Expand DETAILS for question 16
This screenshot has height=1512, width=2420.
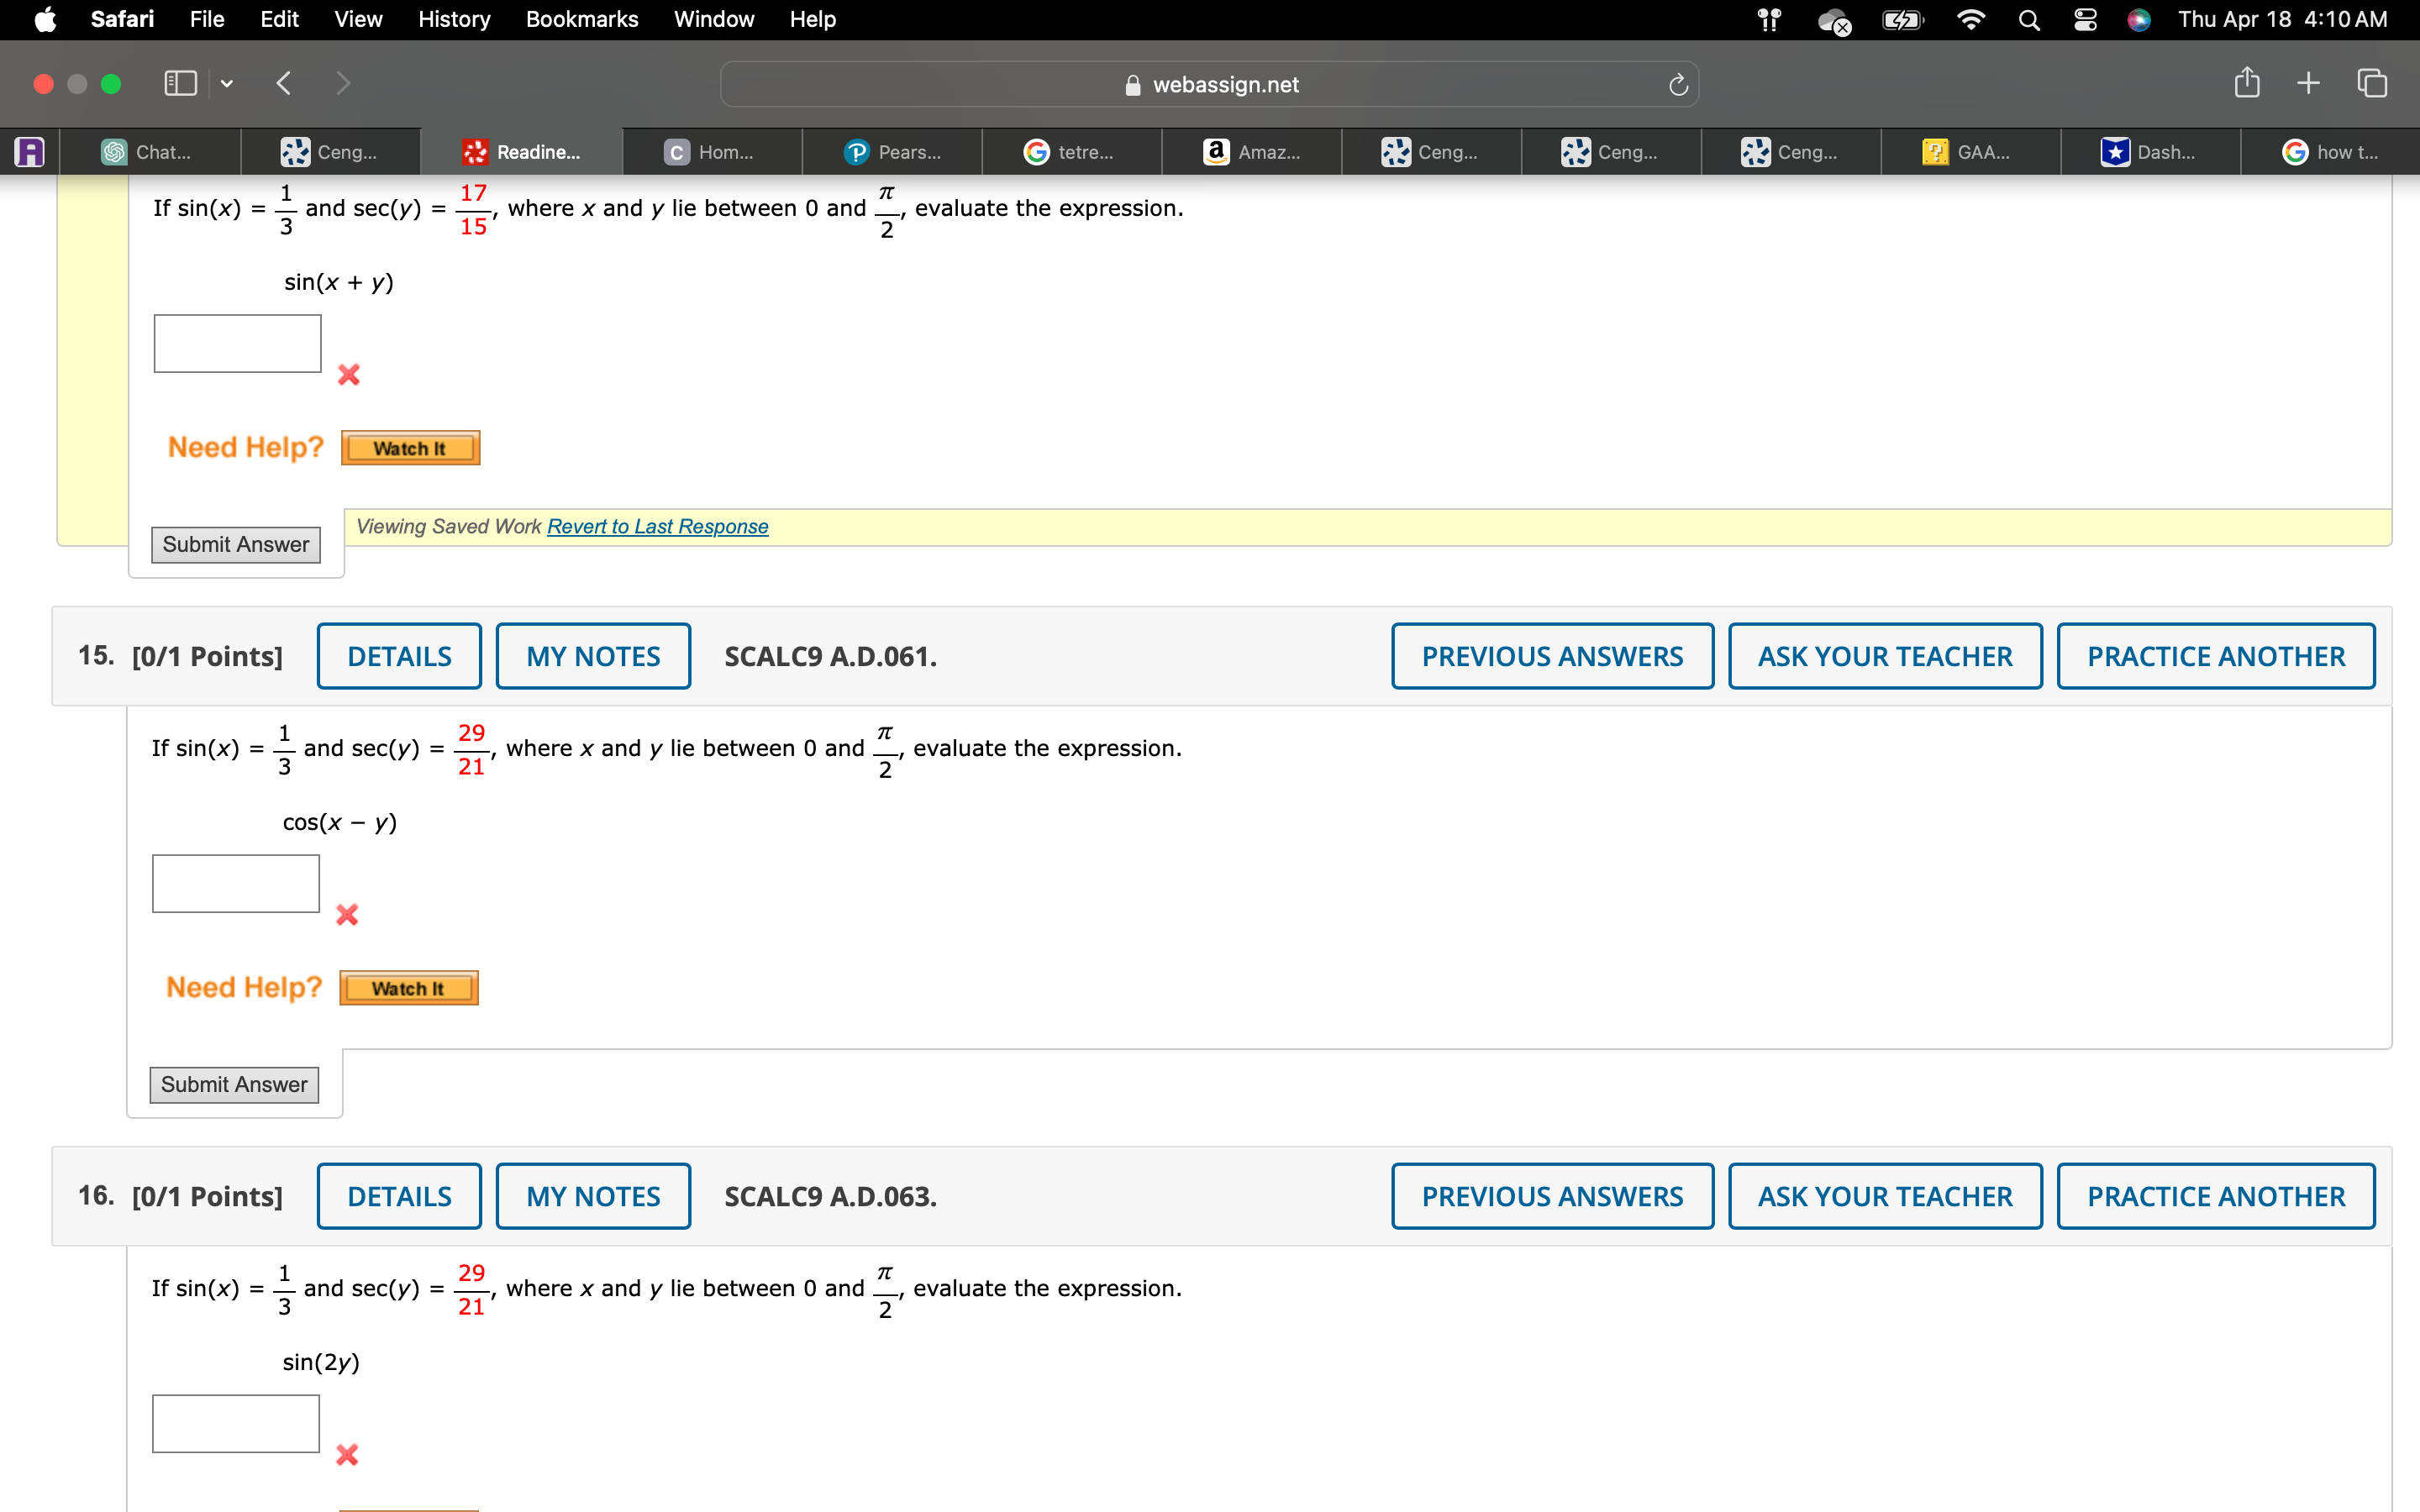(399, 1196)
